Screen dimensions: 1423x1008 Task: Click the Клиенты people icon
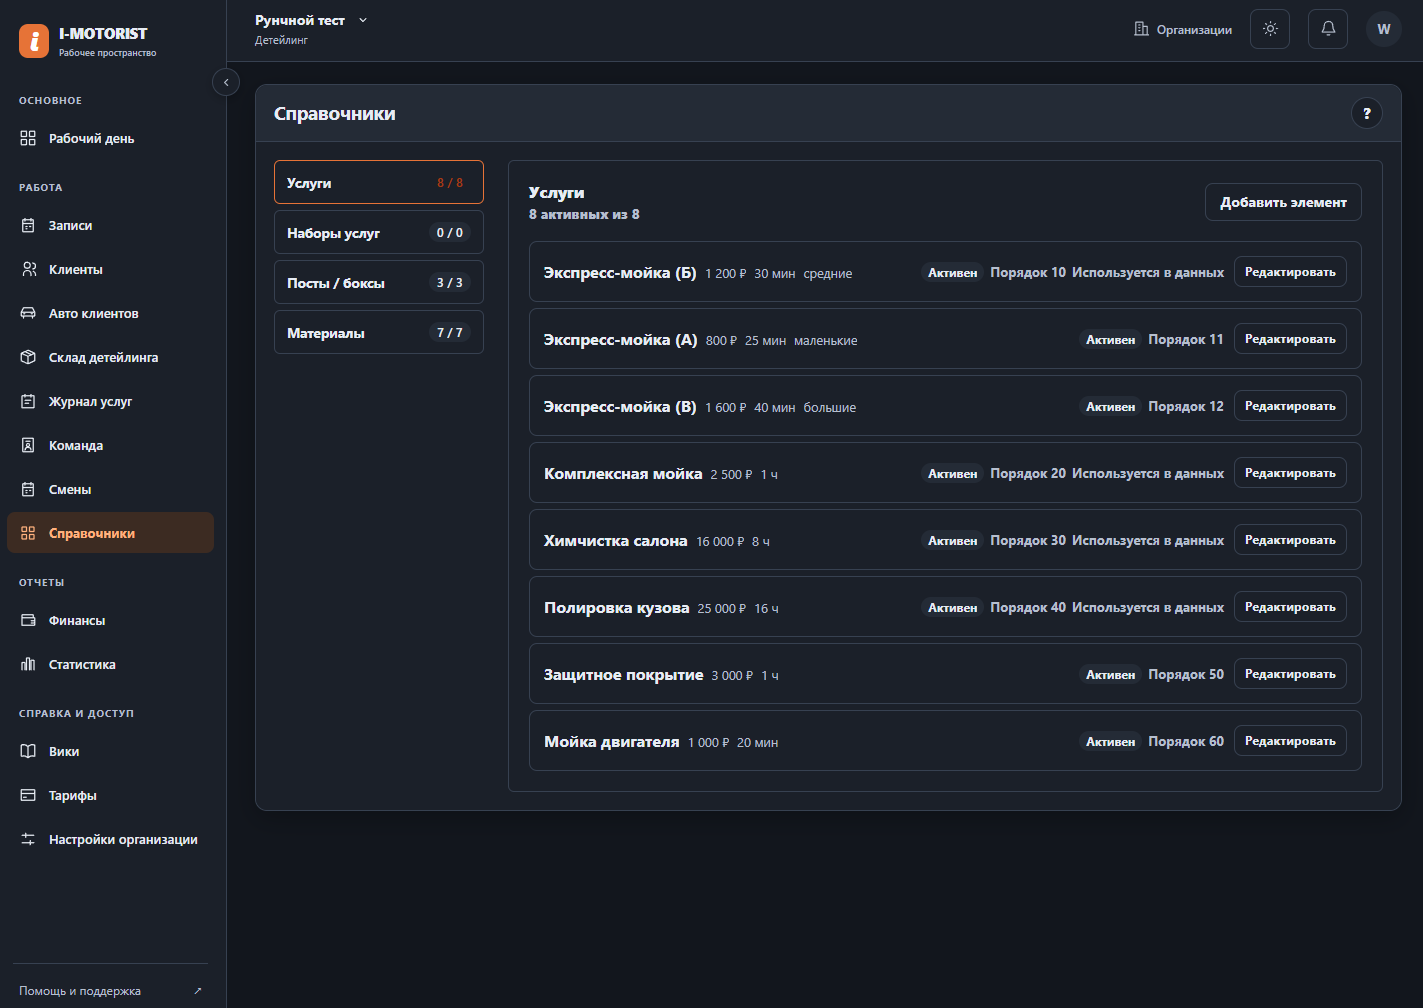pyautogui.click(x=28, y=269)
